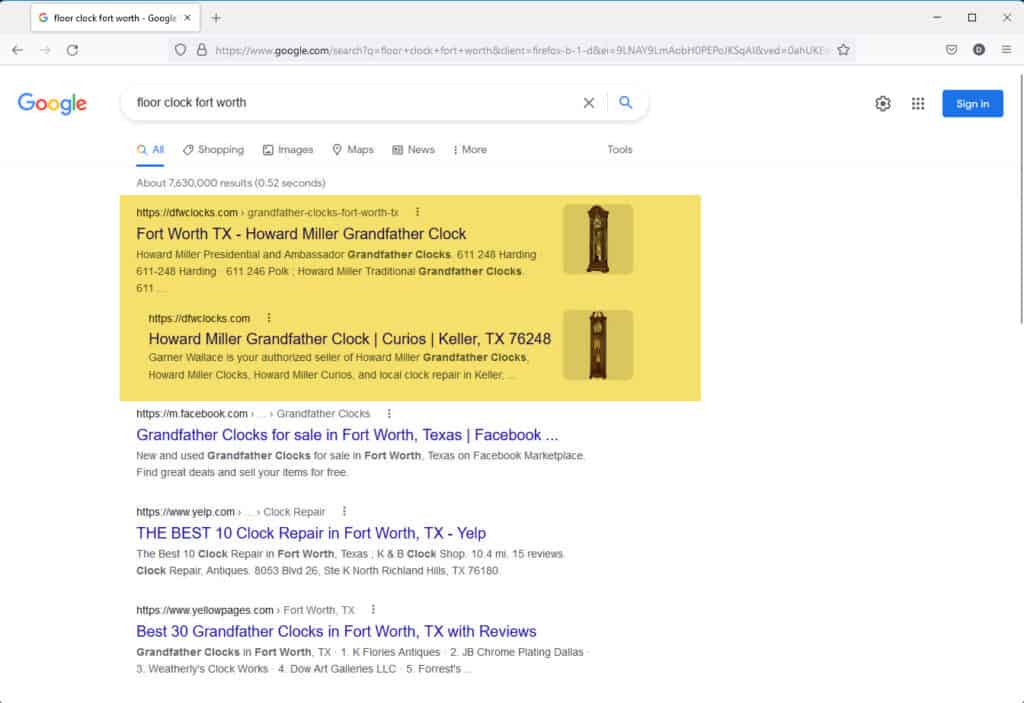Click the site security padlock icon
This screenshot has width=1024, height=703.
202,50
